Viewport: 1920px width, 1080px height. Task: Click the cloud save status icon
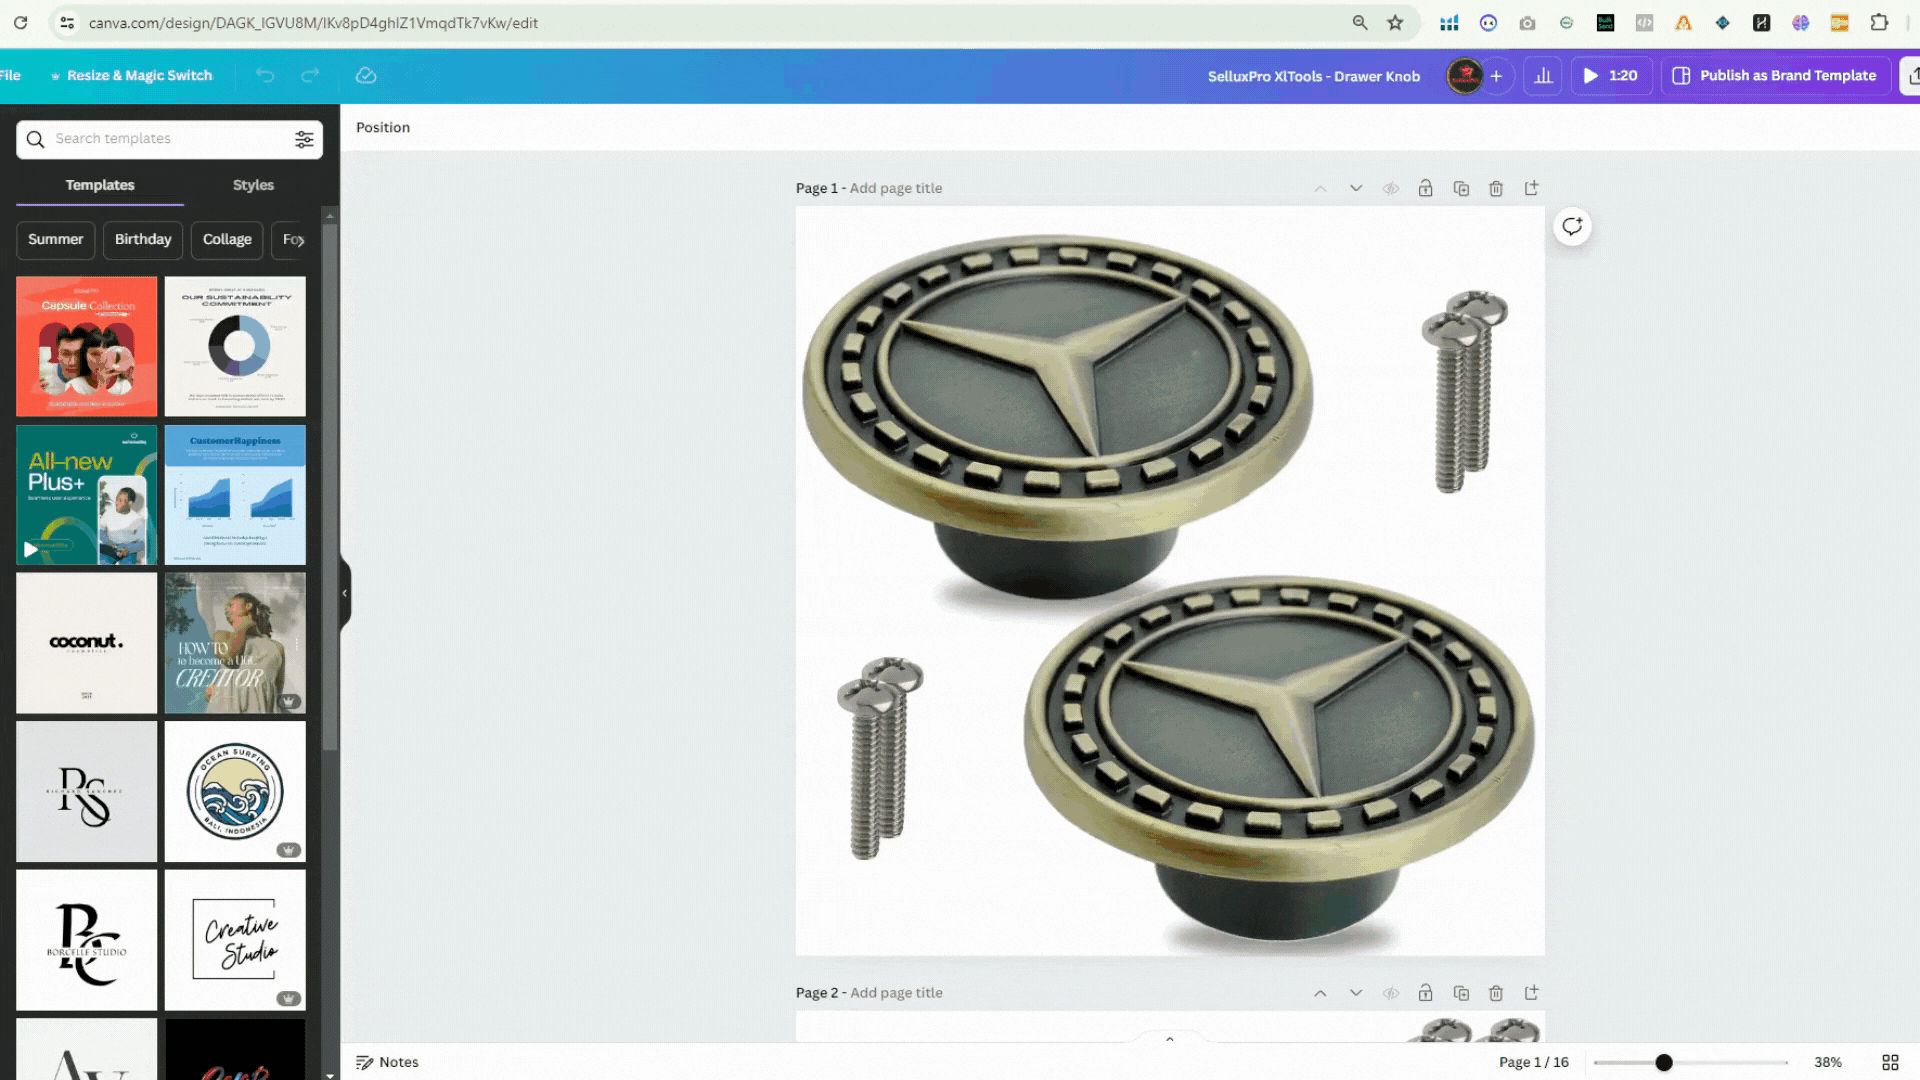(366, 75)
